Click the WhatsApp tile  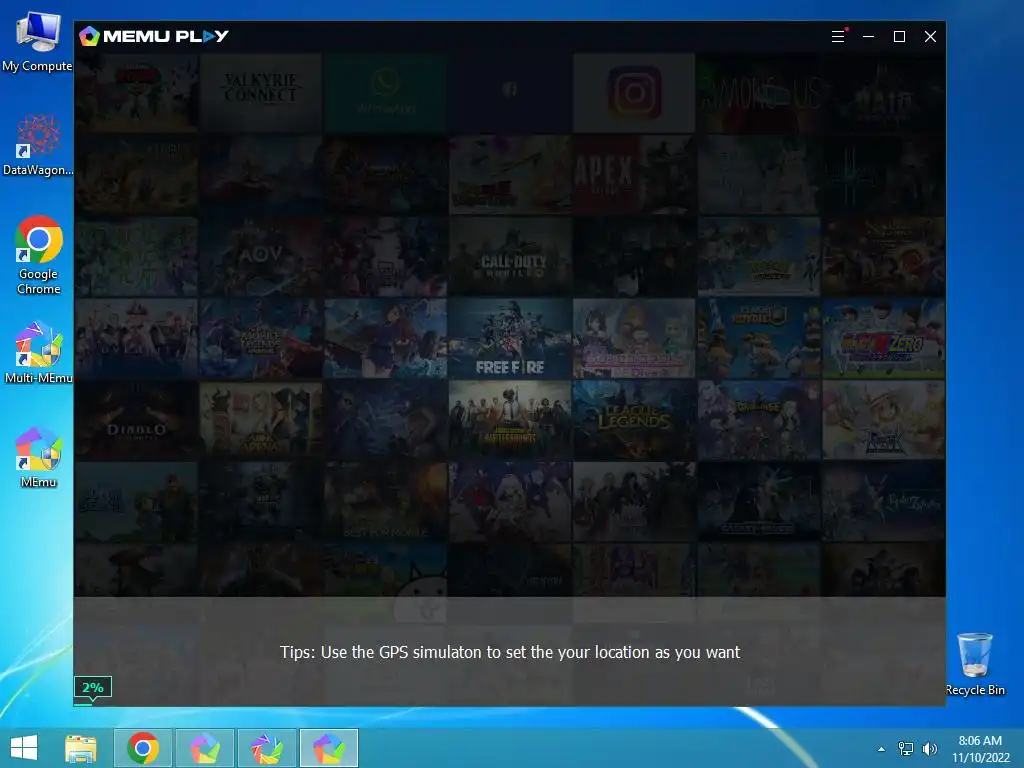(x=385, y=93)
